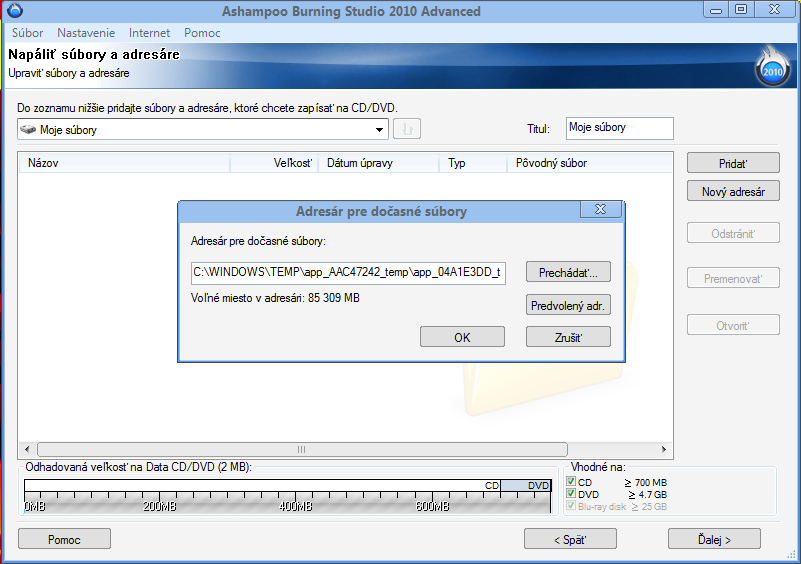Click the Ashampoo app icon in title bar
This screenshot has width=801, height=564.
pyautogui.click(x=15, y=11)
